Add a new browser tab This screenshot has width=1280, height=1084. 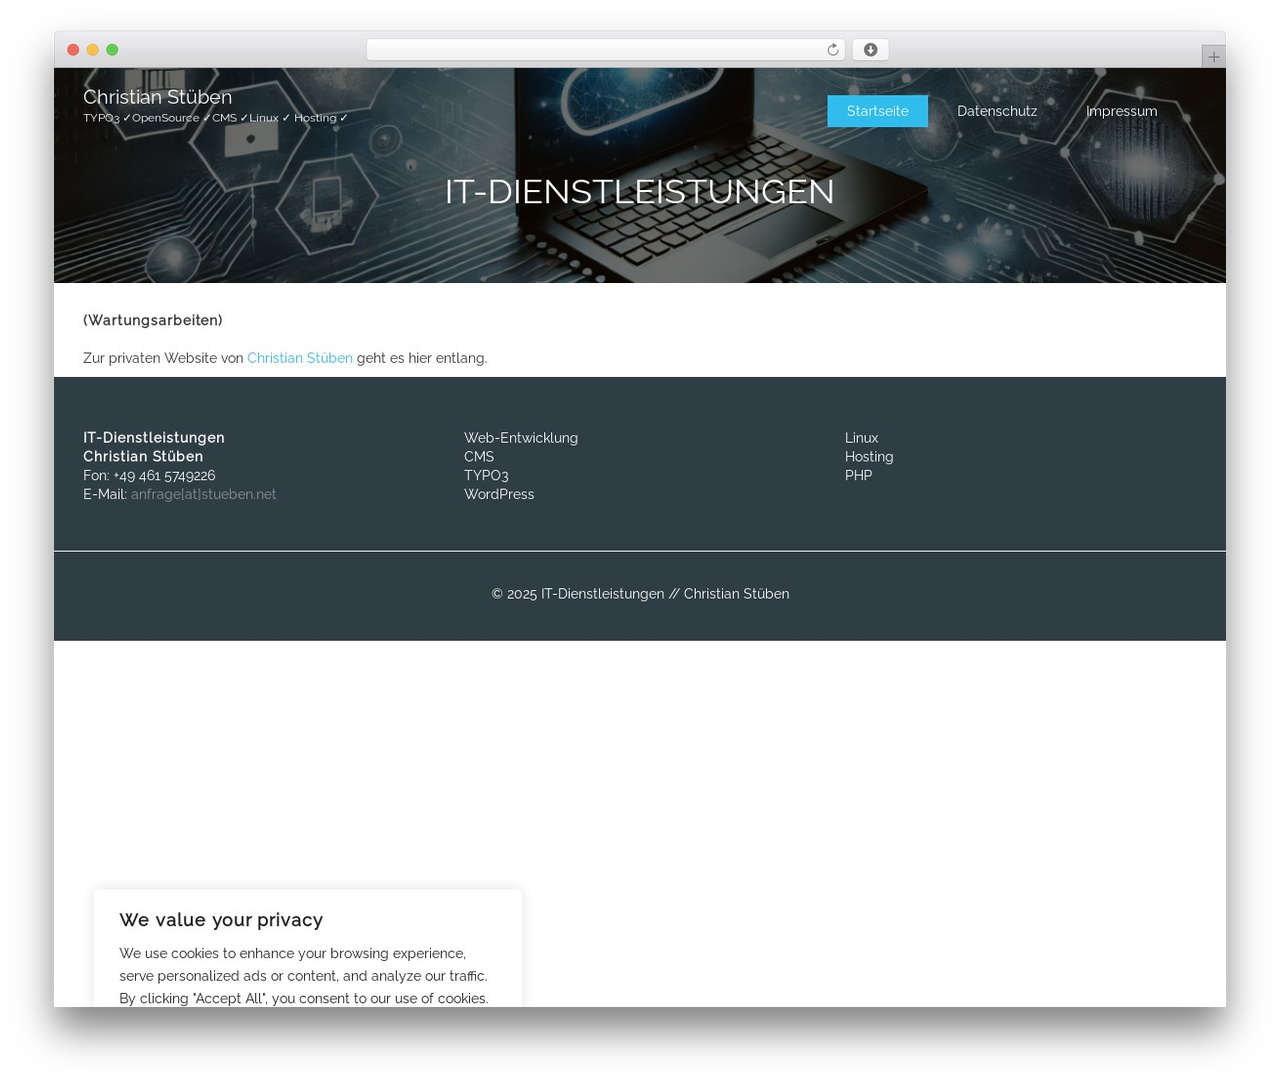[x=1213, y=57]
